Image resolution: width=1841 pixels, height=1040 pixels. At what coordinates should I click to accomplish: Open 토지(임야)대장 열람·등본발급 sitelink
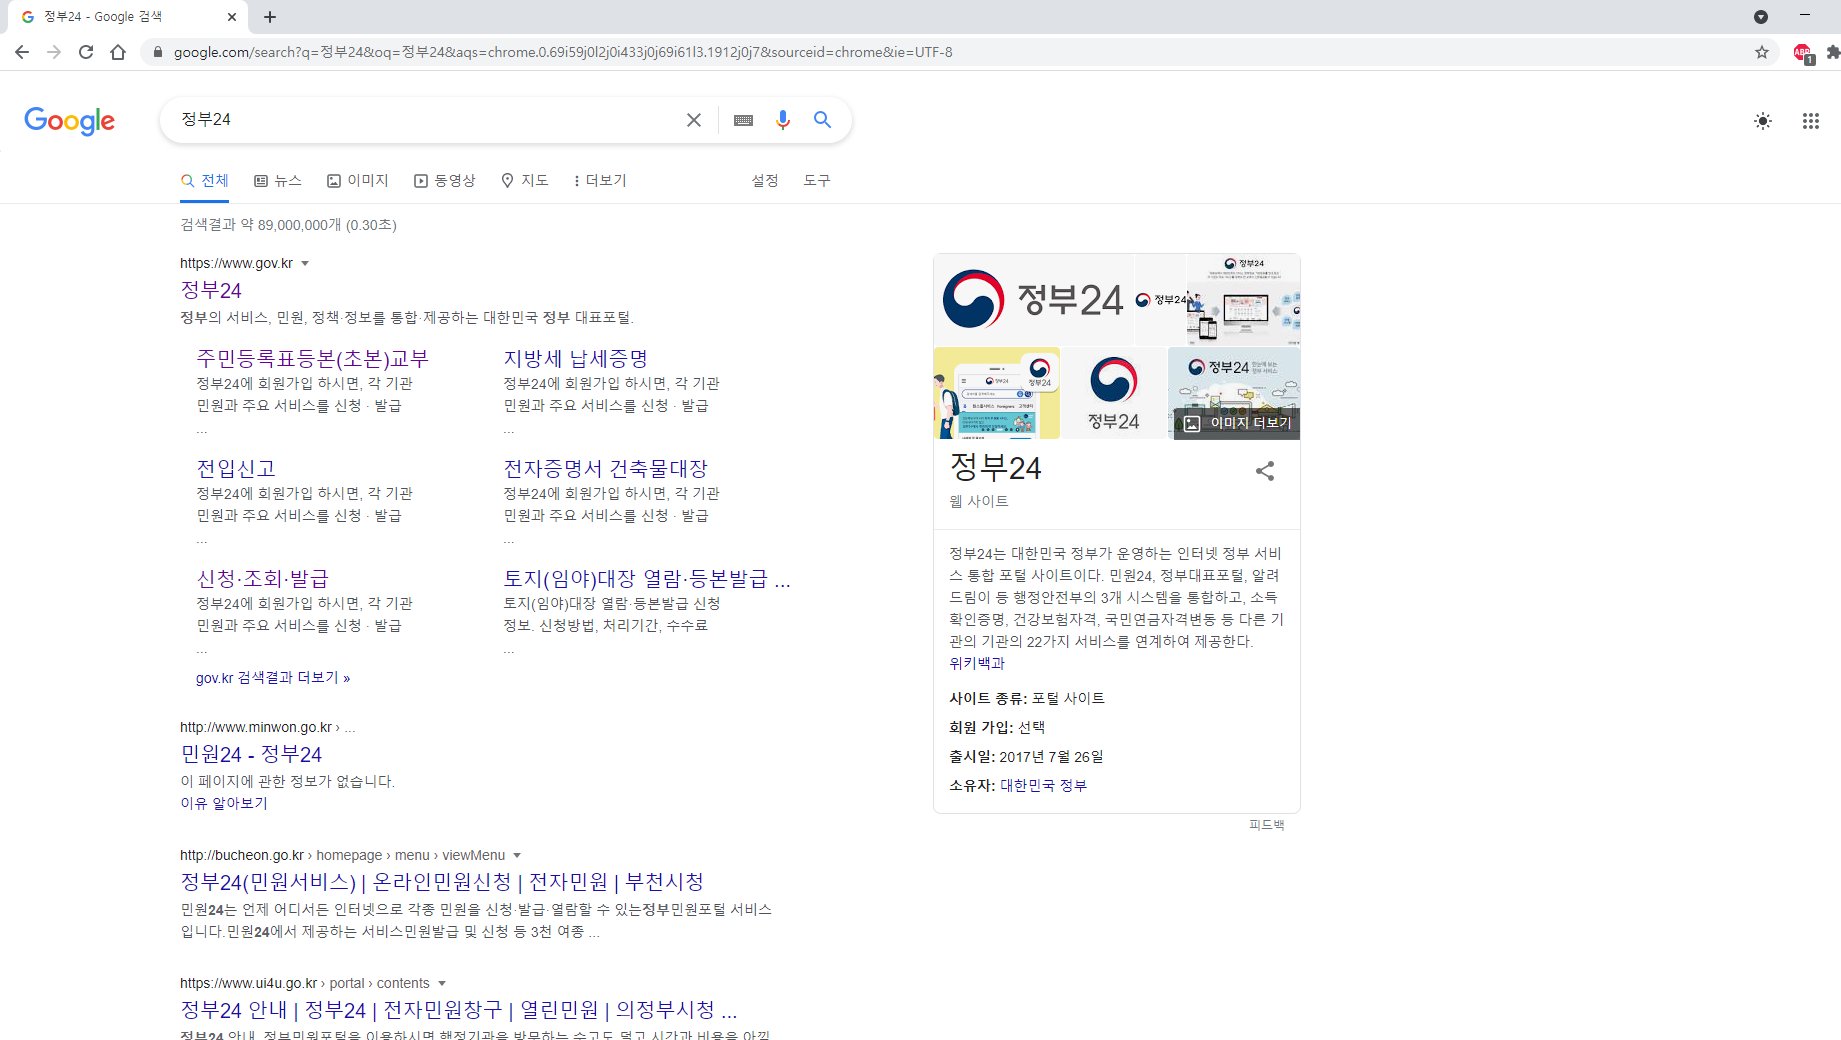(647, 578)
